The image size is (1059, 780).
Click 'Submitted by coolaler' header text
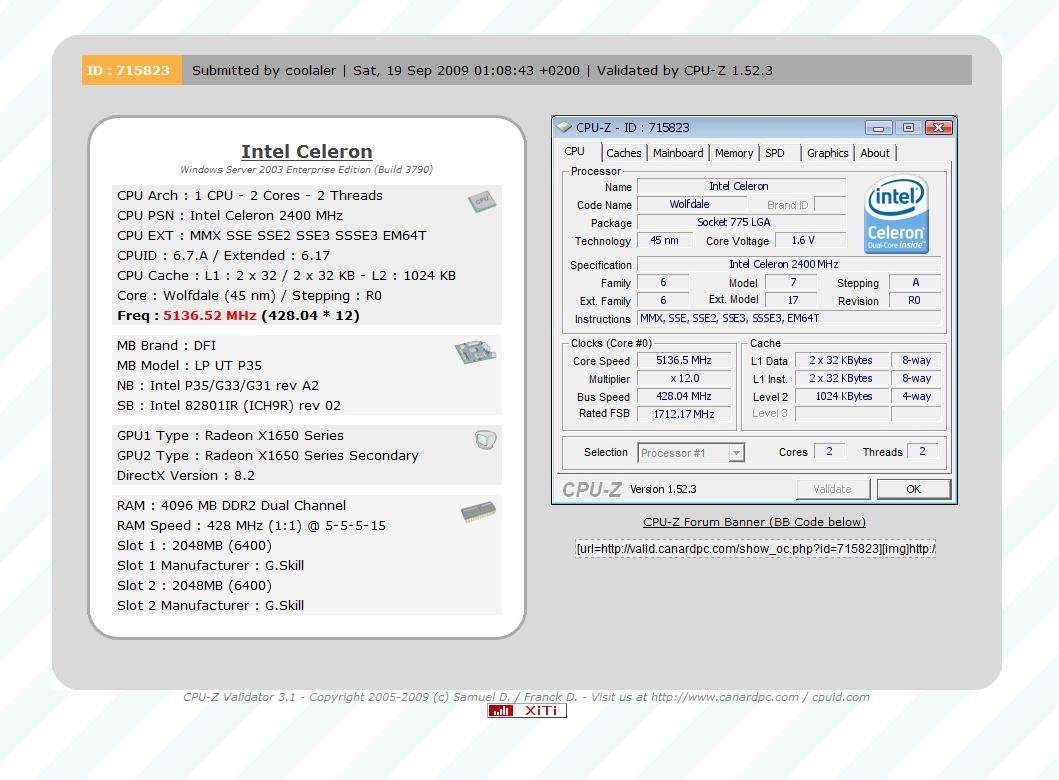coord(263,70)
